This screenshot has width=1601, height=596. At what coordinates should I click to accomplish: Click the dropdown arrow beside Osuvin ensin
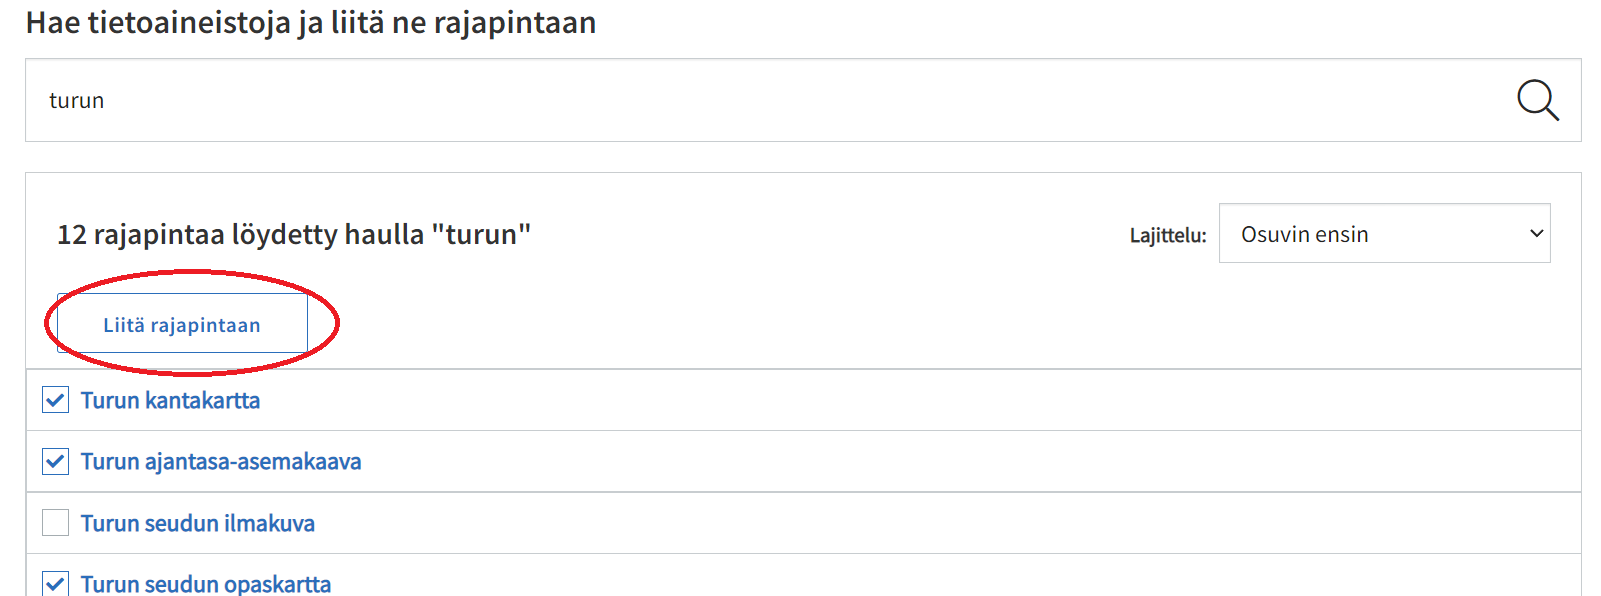1536,234
